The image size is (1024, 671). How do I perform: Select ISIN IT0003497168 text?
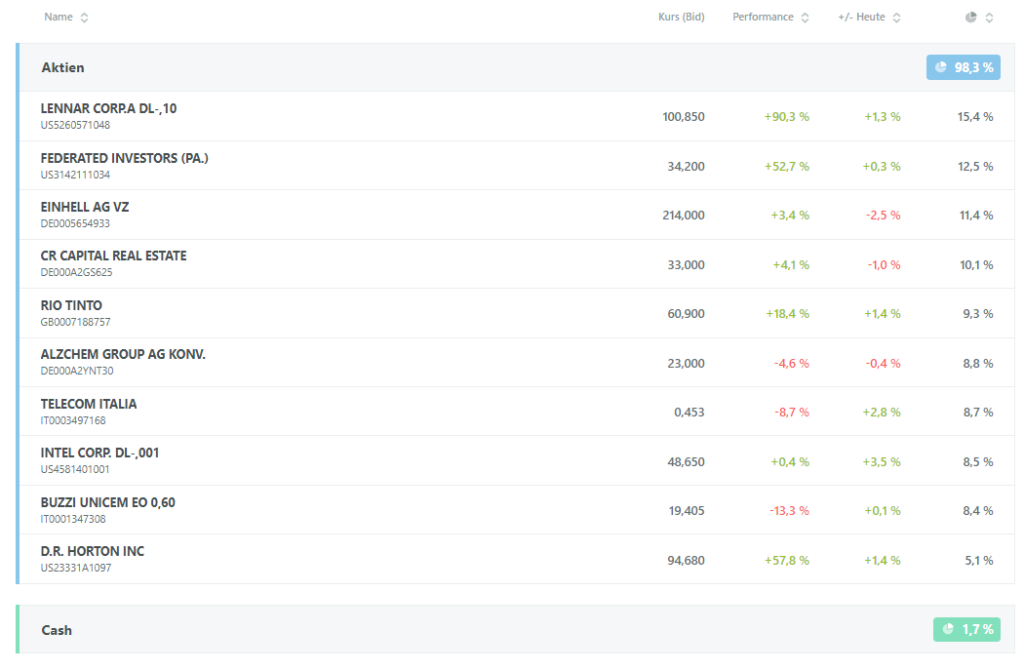pyautogui.click(x=73, y=421)
